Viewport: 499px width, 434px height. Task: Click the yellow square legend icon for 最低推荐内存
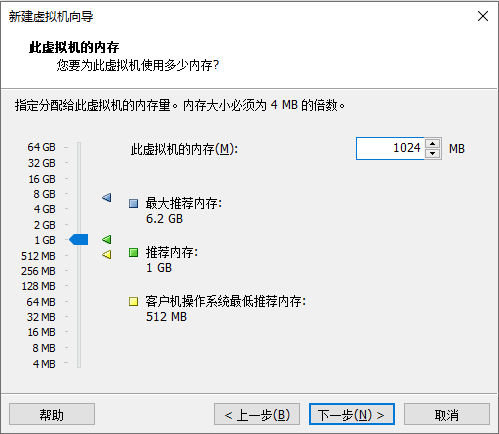[133, 302]
